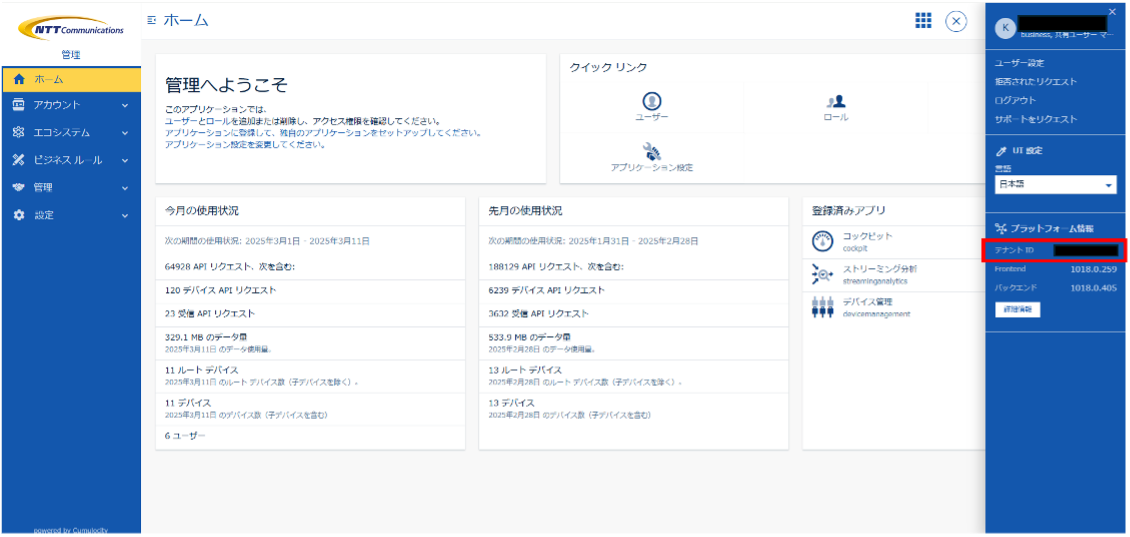
Task: Click the 設定 gear icon
Action: tap(19, 215)
